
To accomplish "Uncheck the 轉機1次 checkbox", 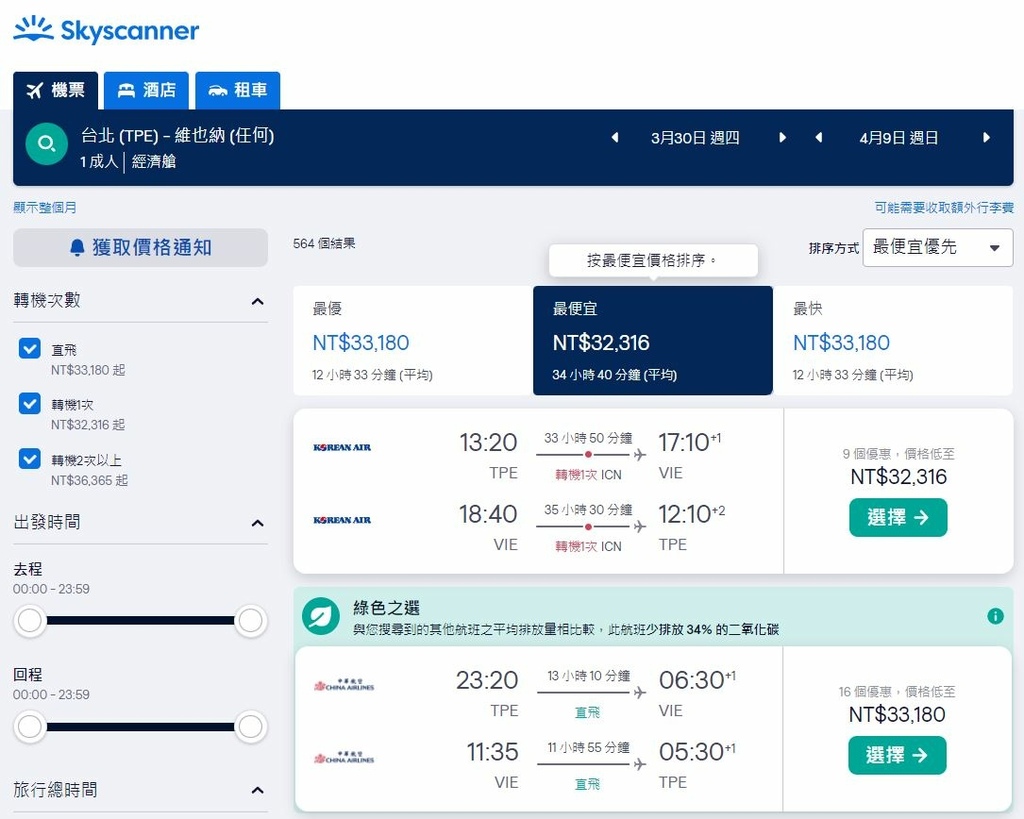I will coord(30,404).
